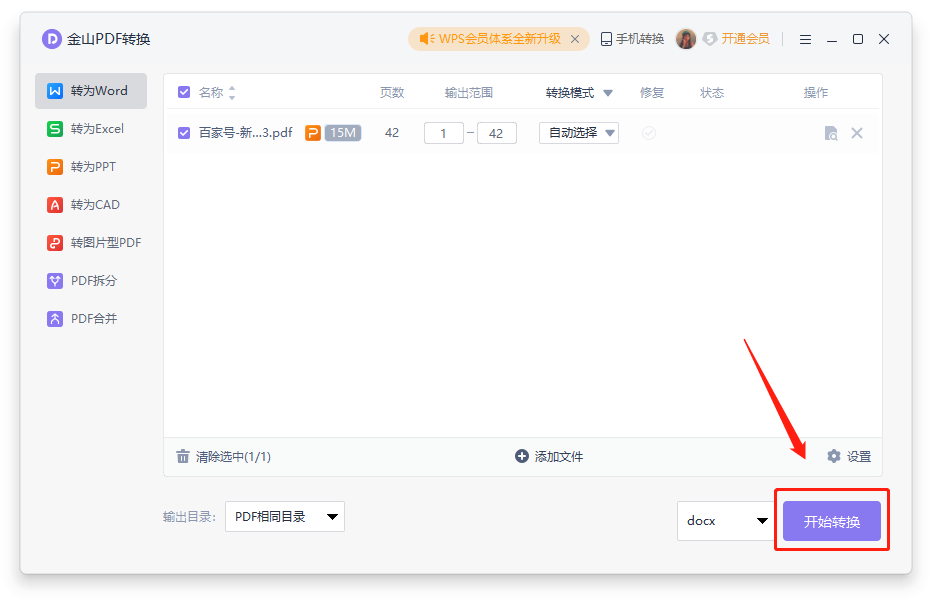The height and width of the screenshot is (602, 932).
Task: Click the file name 百家号-新...3.pdf
Action: [245, 133]
